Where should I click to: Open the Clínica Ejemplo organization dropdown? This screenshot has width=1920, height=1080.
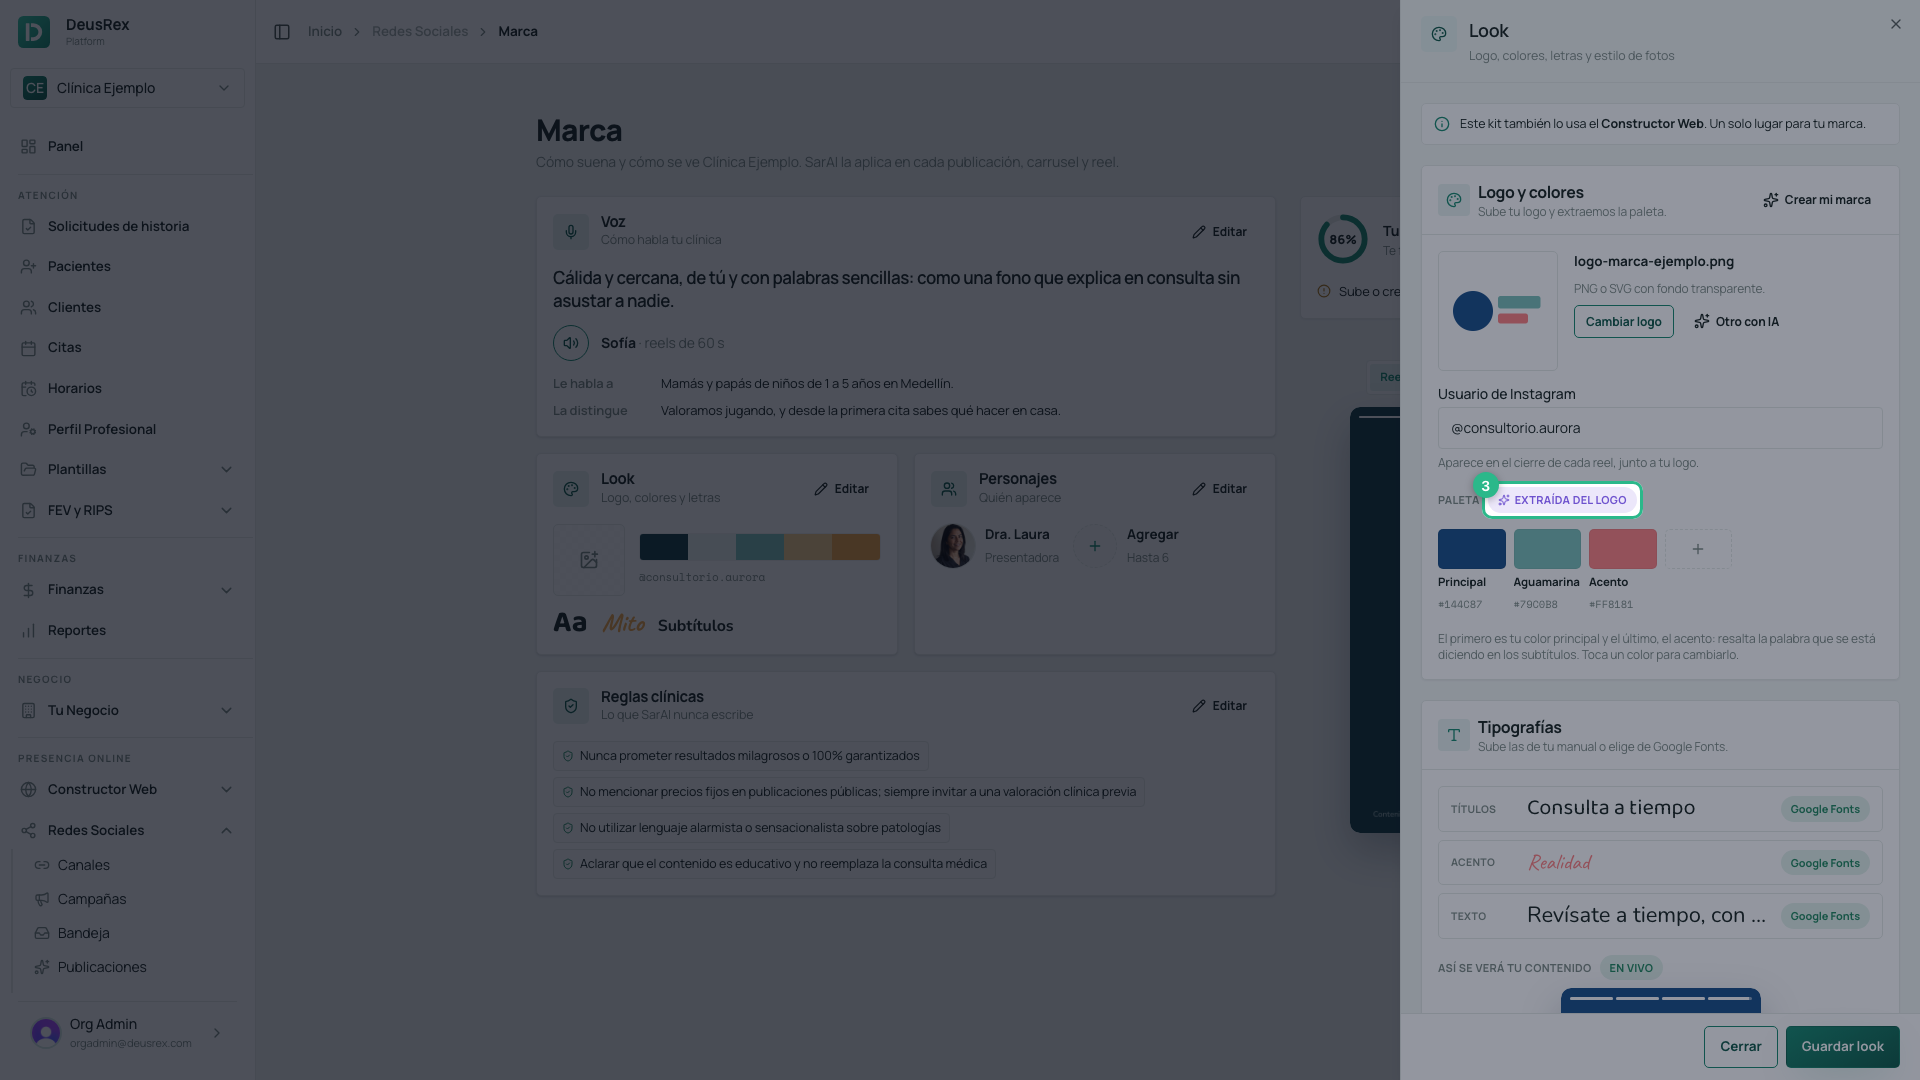click(x=127, y=88)
